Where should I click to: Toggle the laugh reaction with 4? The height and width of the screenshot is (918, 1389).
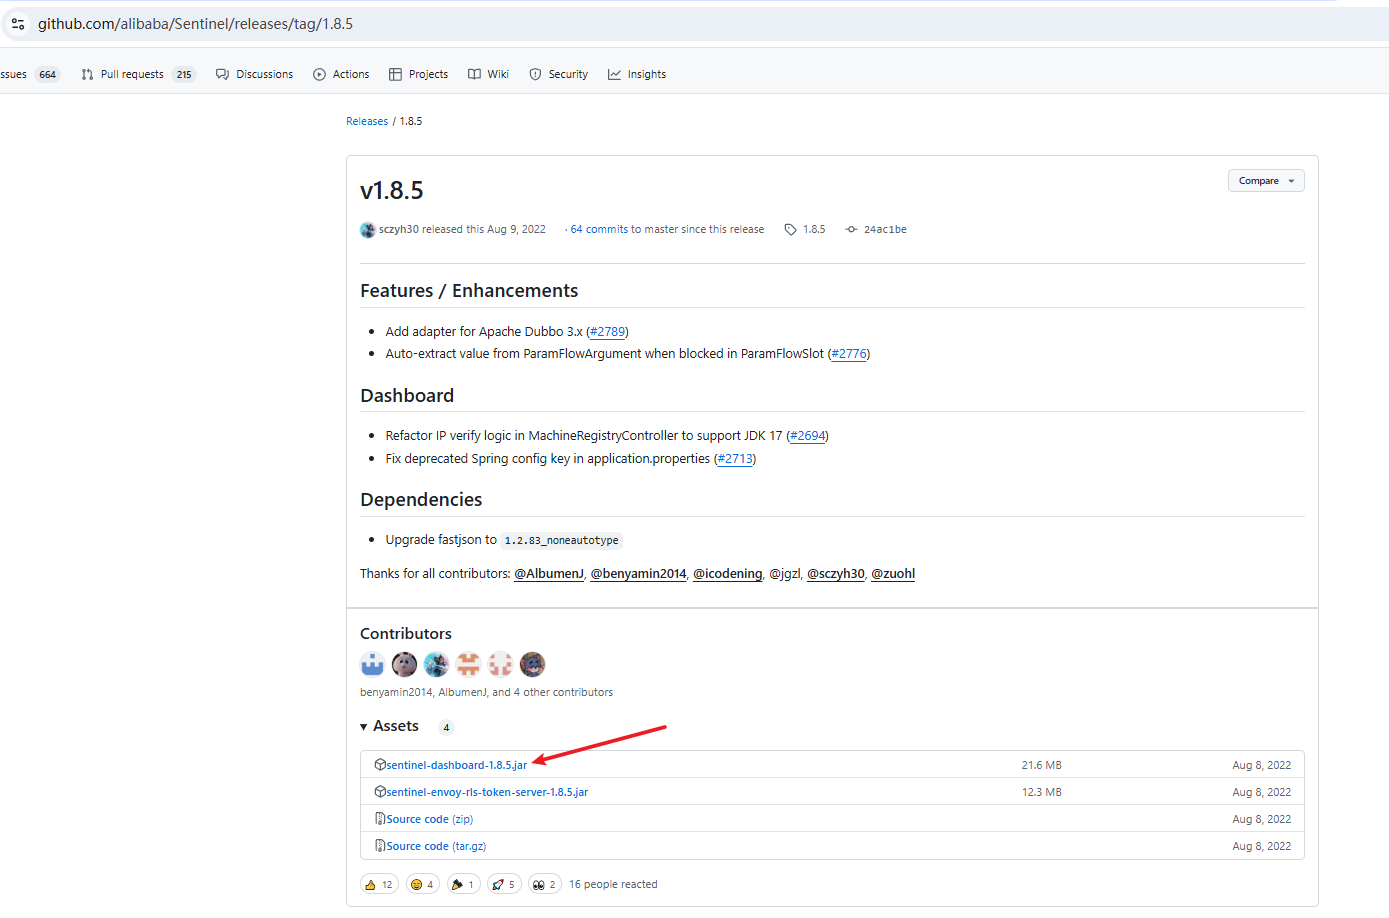point(423,884)
